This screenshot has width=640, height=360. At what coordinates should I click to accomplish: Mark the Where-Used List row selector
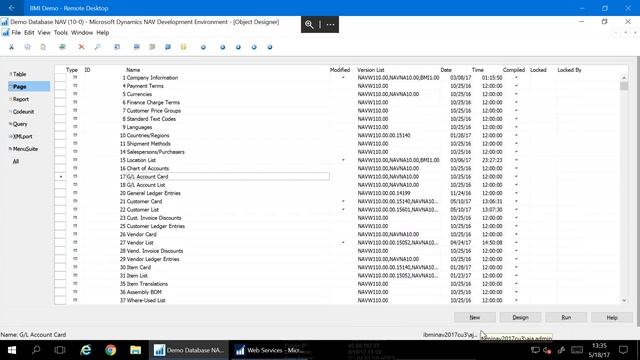pyautogui.click(x=60, y=300)
